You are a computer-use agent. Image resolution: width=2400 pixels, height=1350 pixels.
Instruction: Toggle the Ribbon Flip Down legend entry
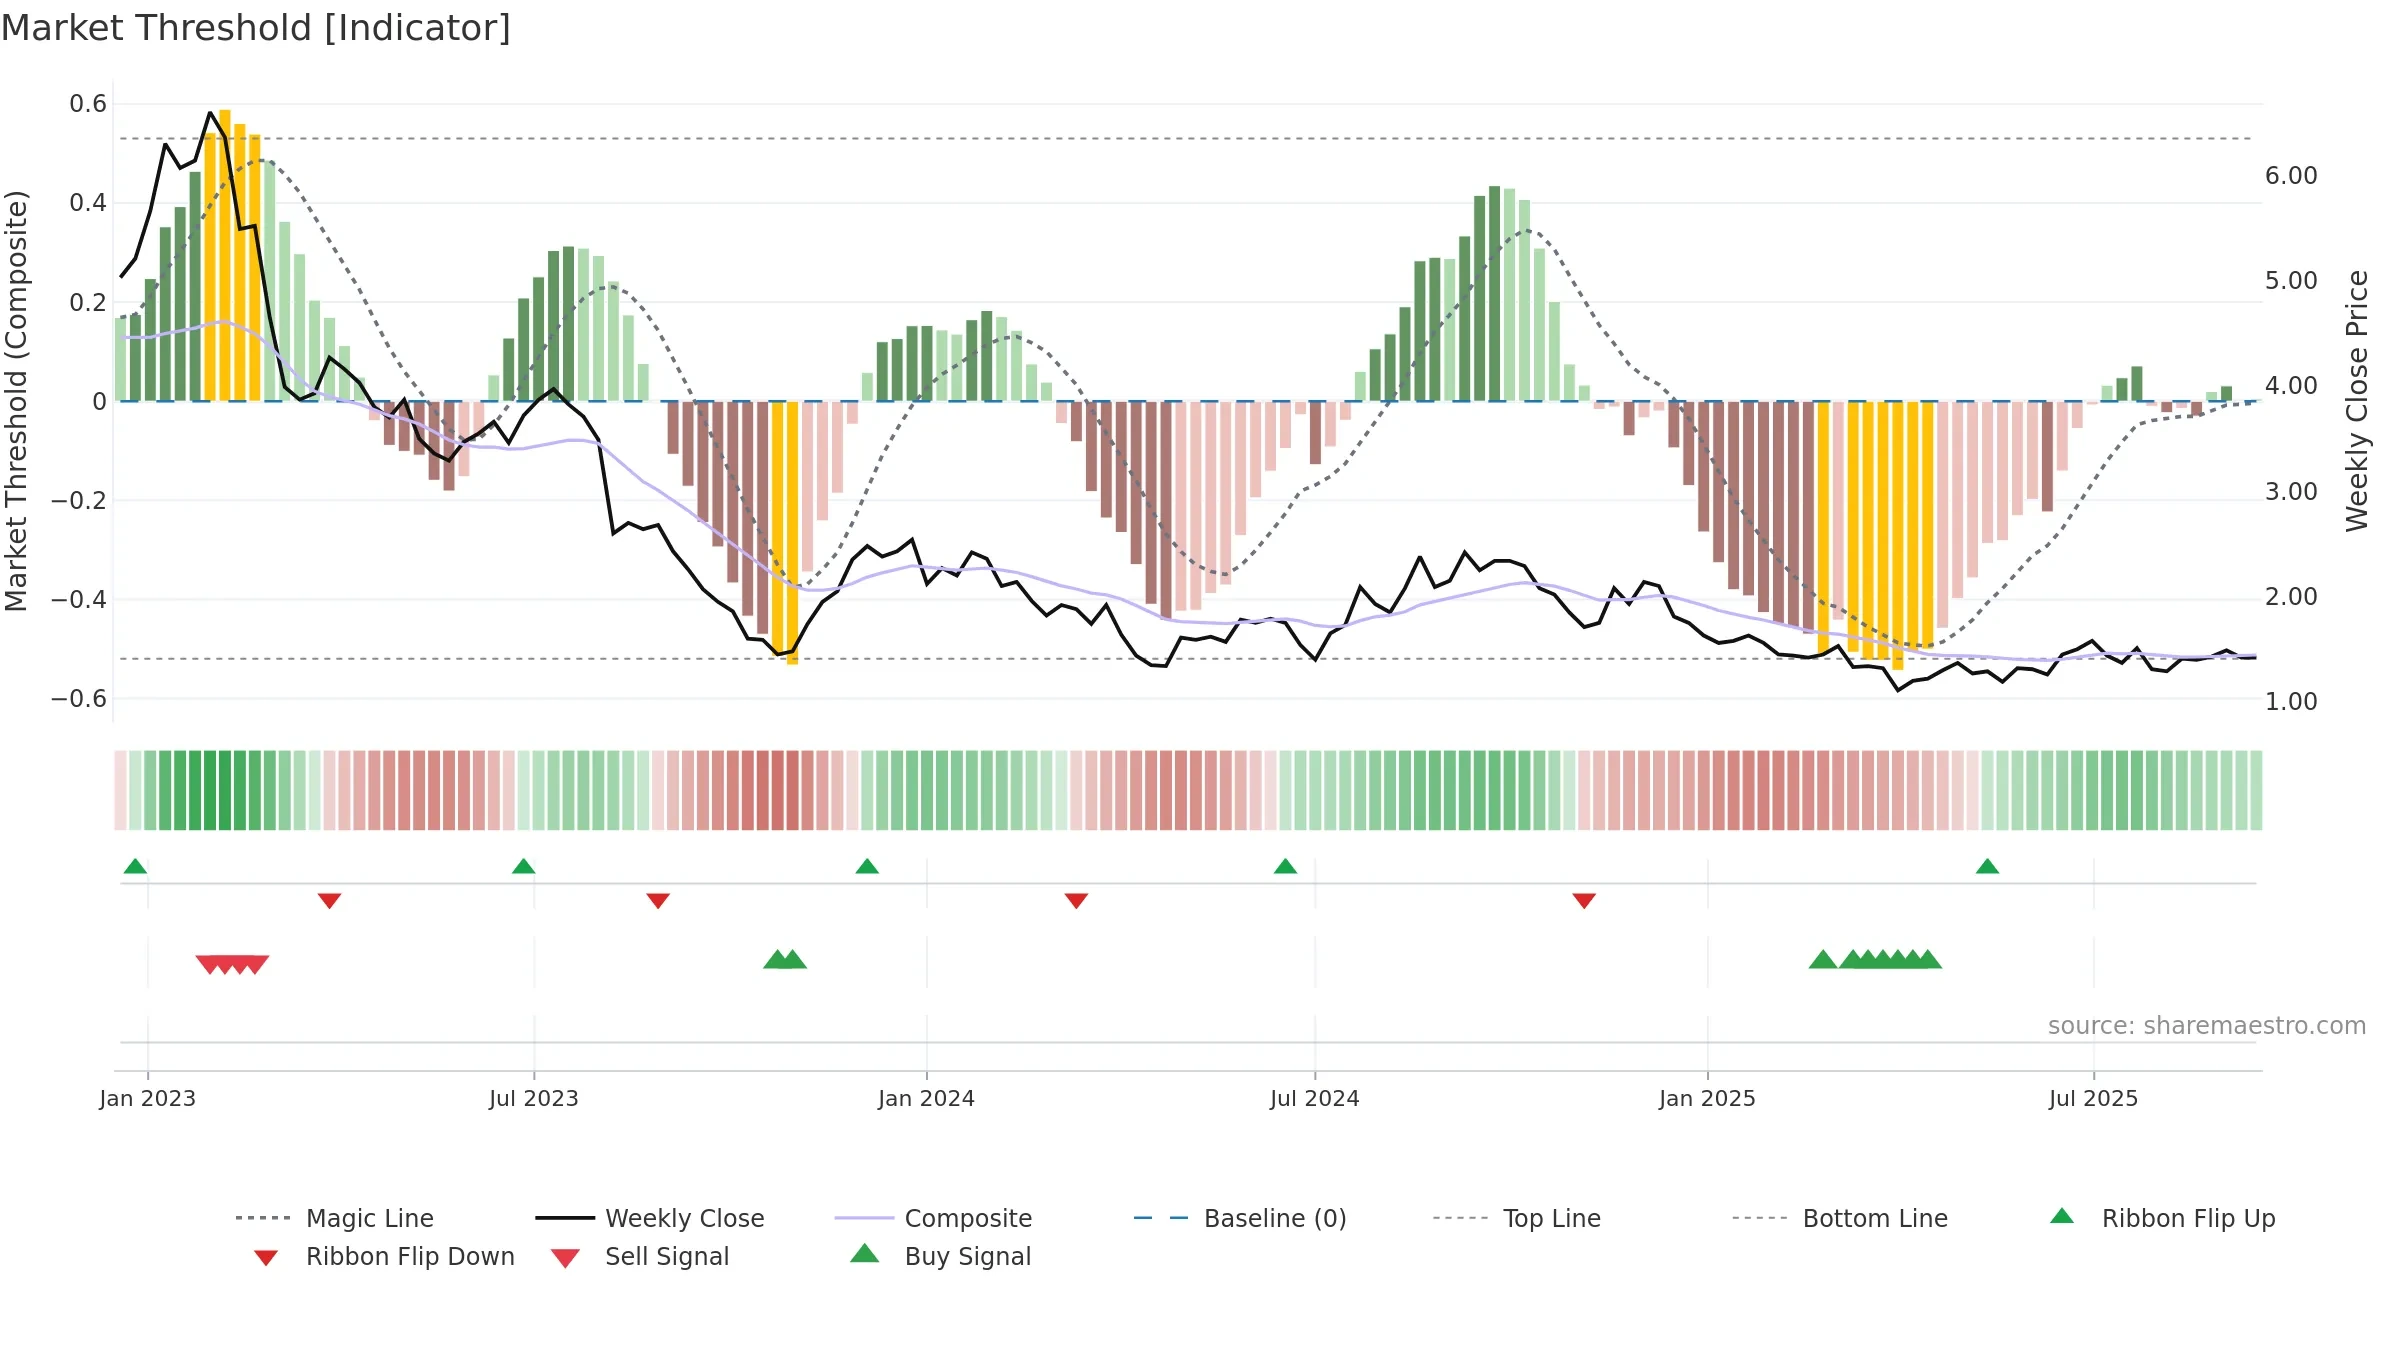(384, 1256)
